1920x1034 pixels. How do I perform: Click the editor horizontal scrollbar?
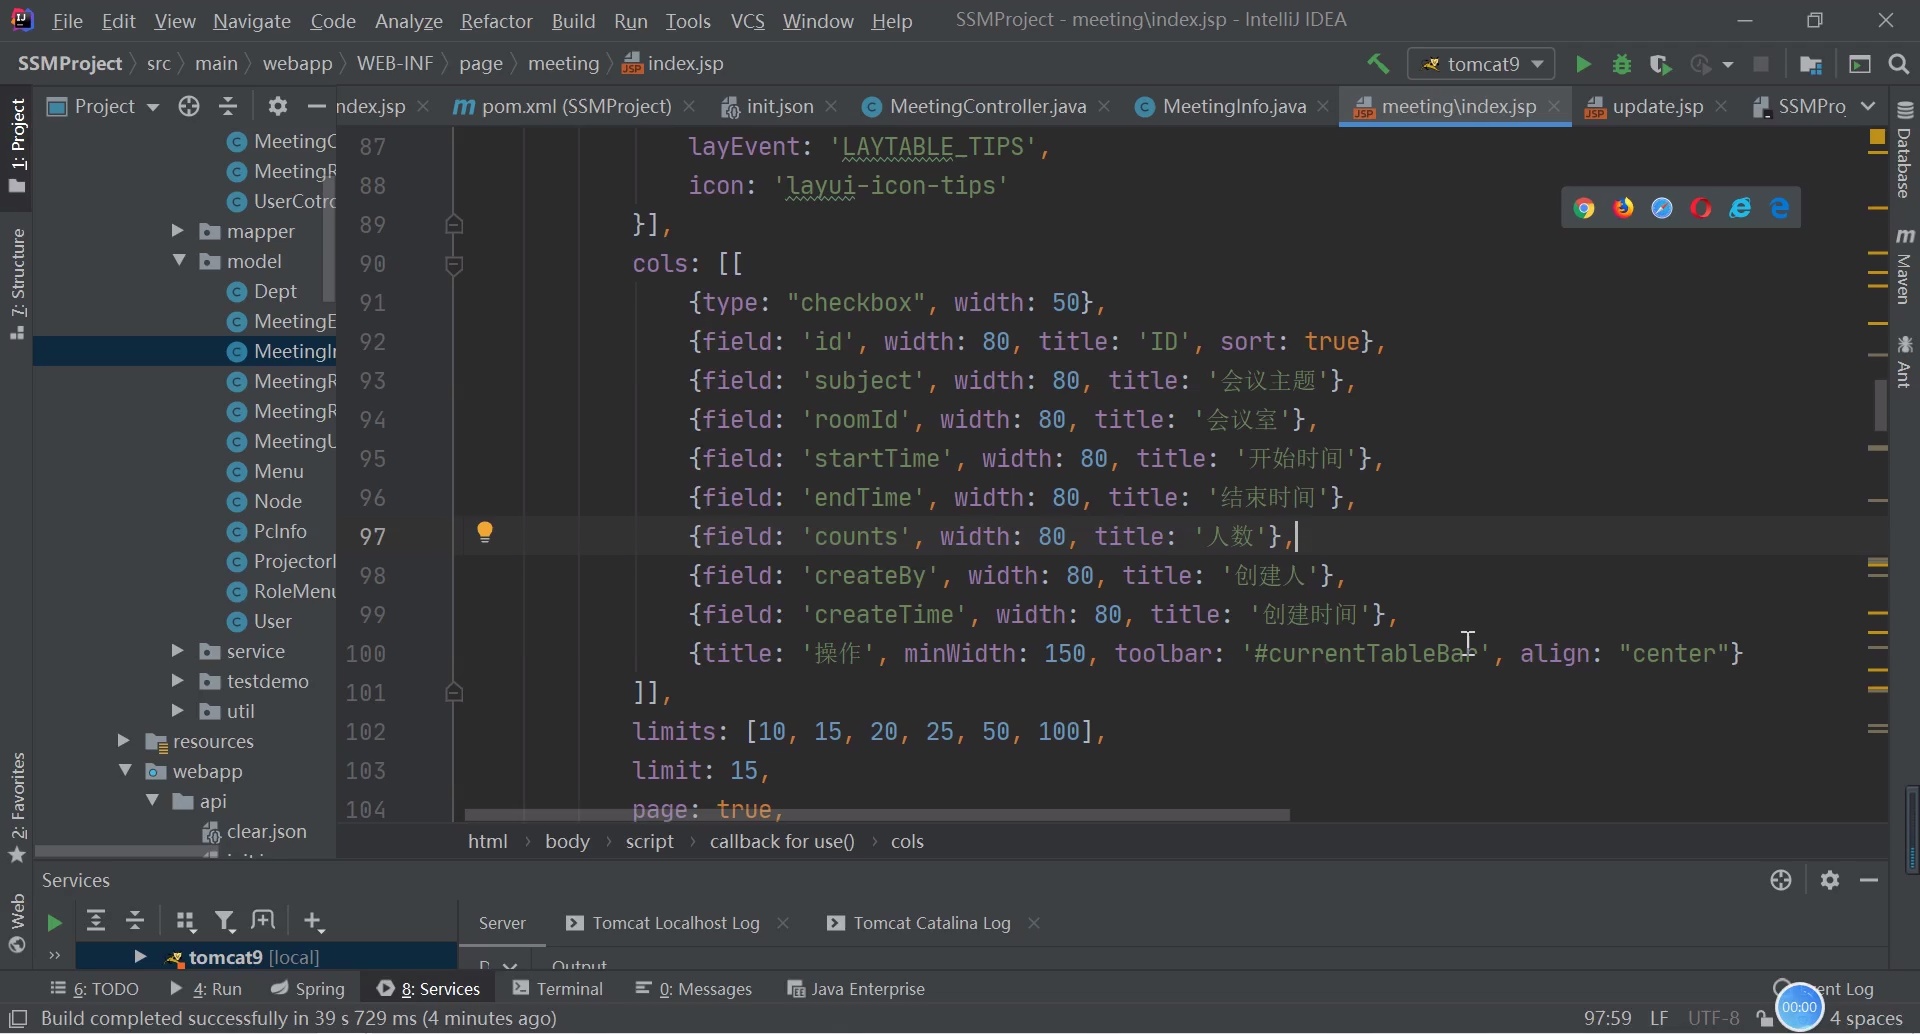tap(877, 815)
